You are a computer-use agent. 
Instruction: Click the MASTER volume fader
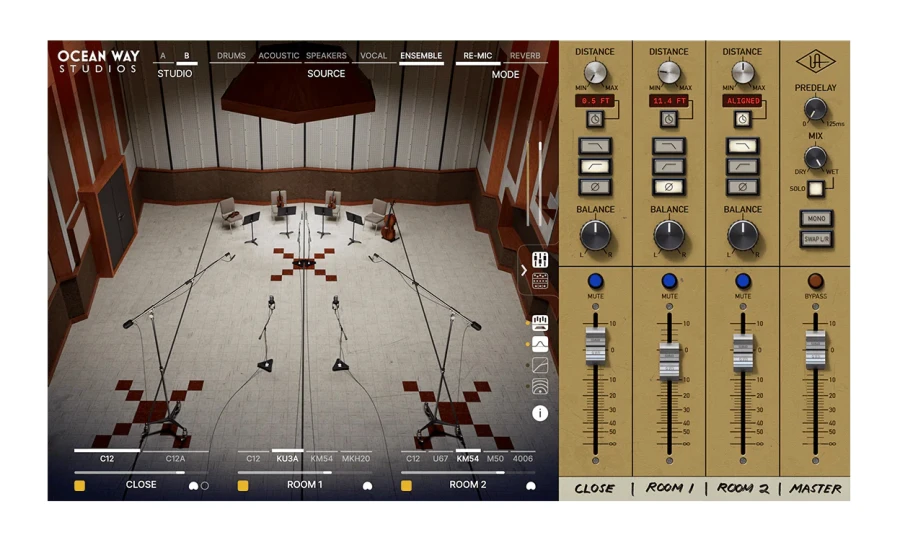coord(816,349)
